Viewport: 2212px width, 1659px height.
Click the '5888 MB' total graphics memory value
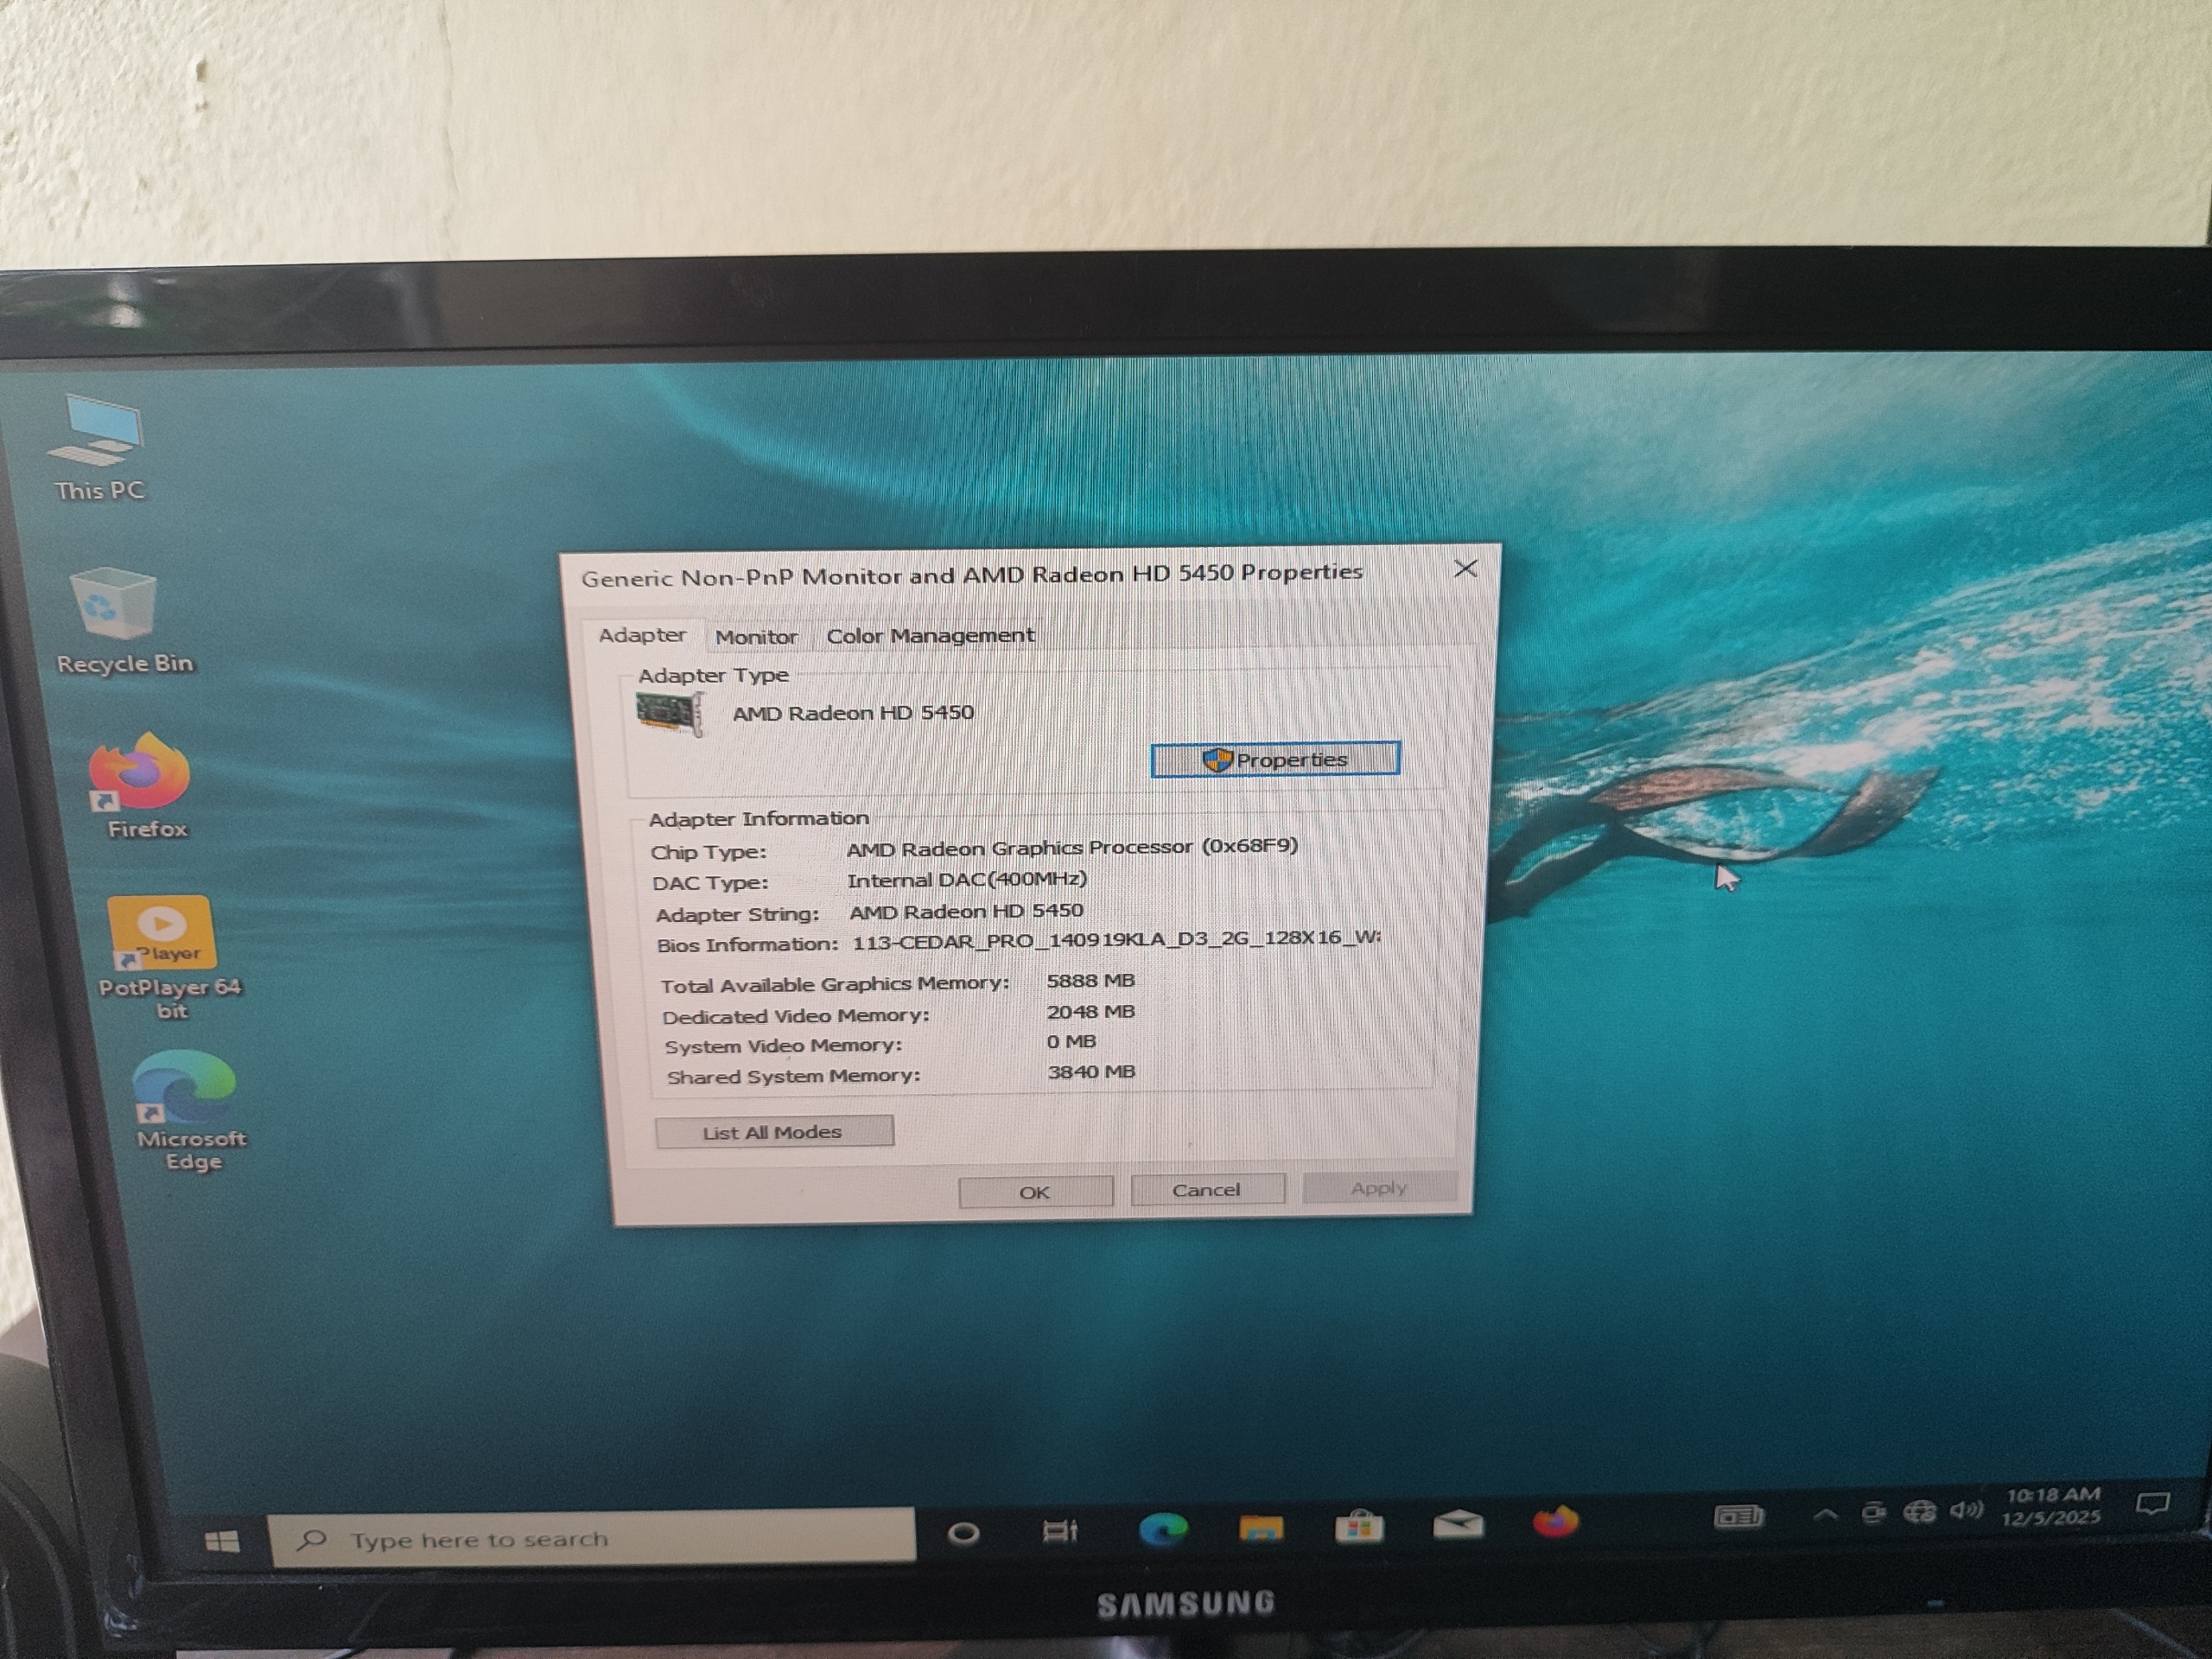point(1090,981)
